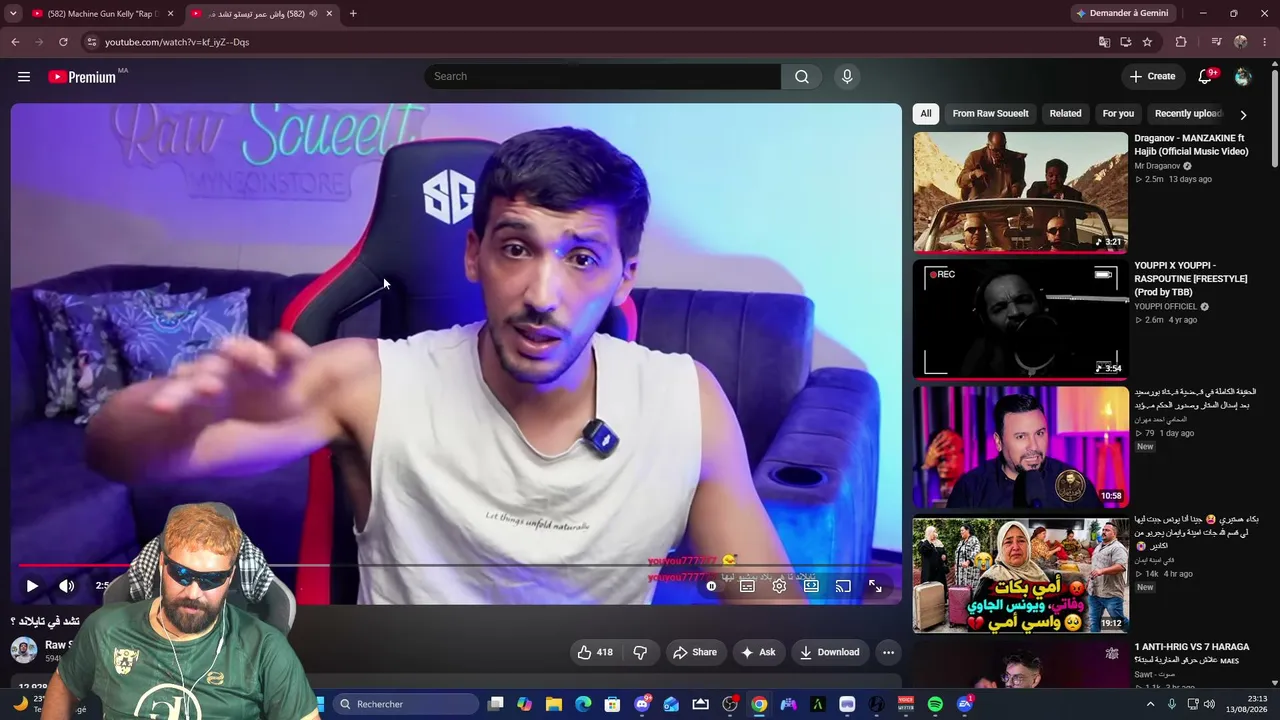Dislike this video

pos(640,652)
